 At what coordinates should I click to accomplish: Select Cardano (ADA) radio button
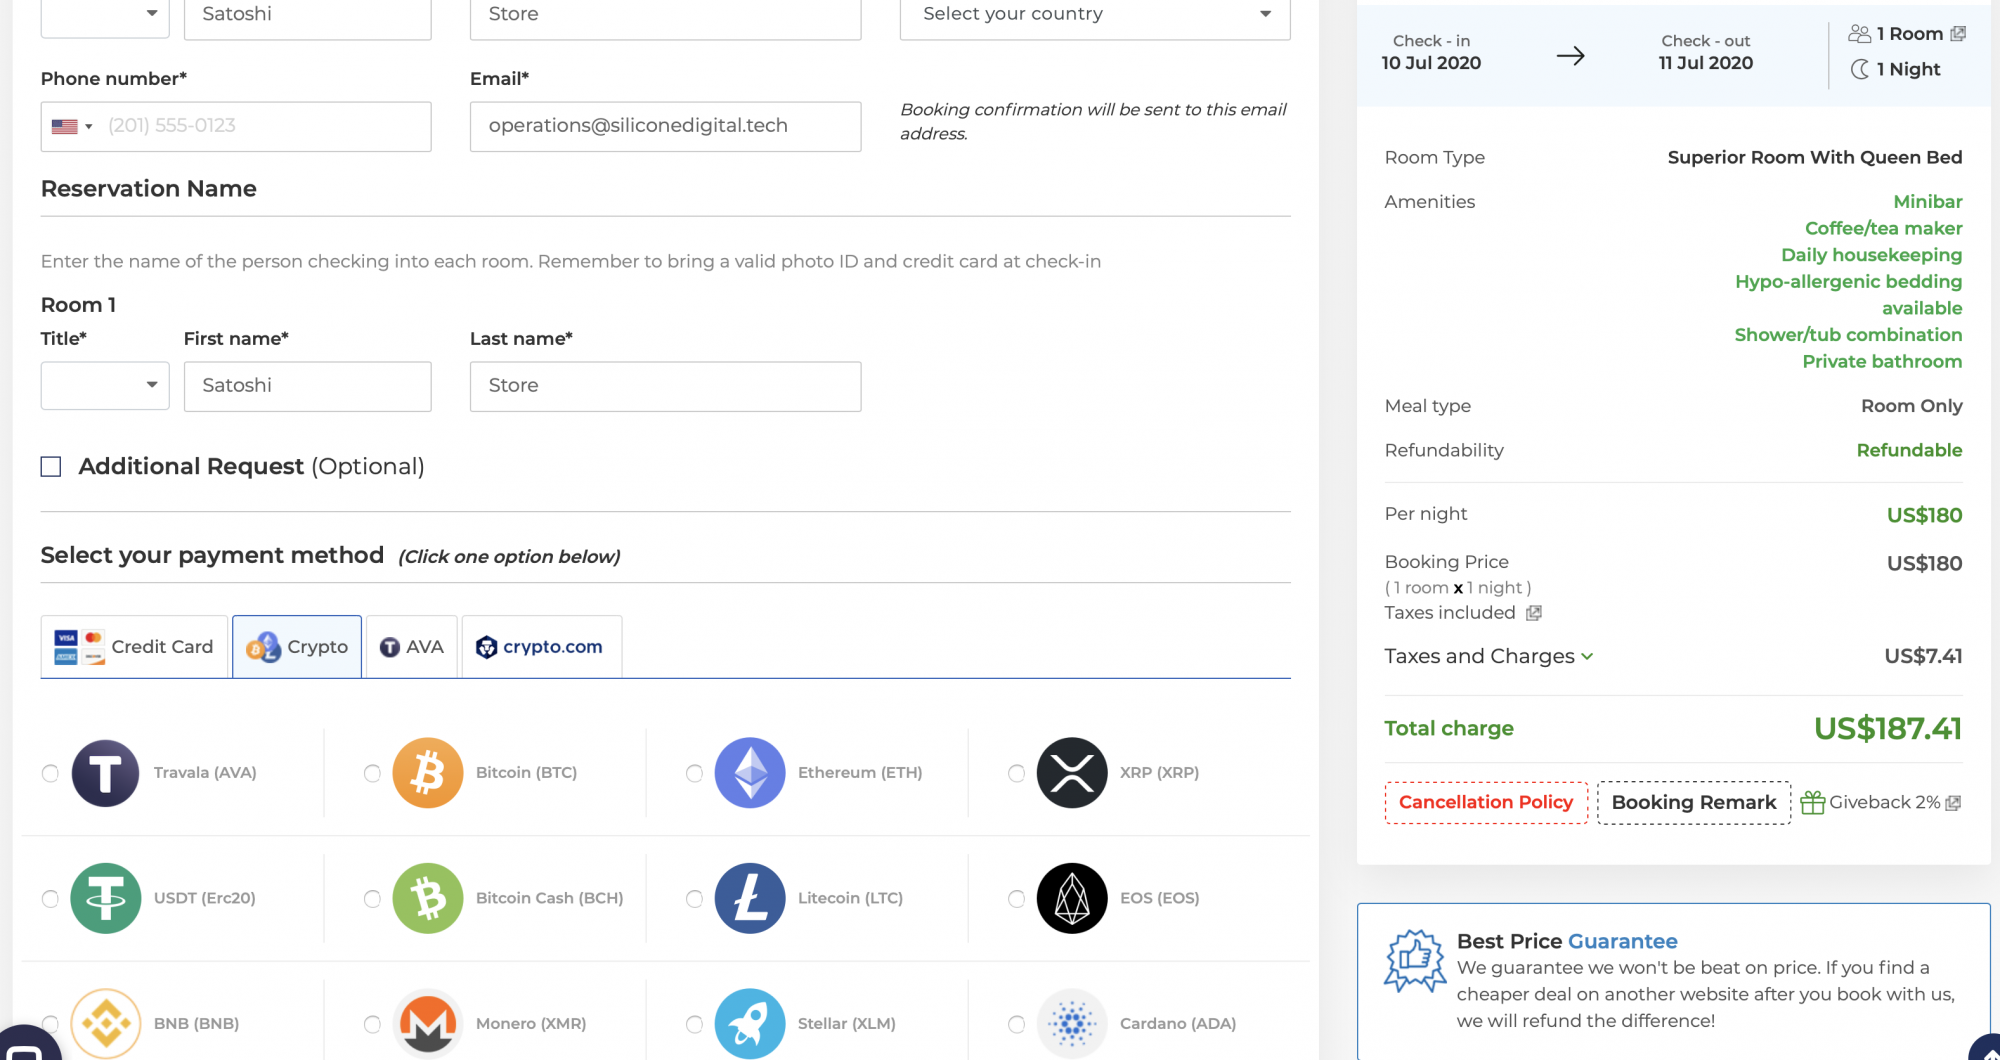pos(1016,1024)
